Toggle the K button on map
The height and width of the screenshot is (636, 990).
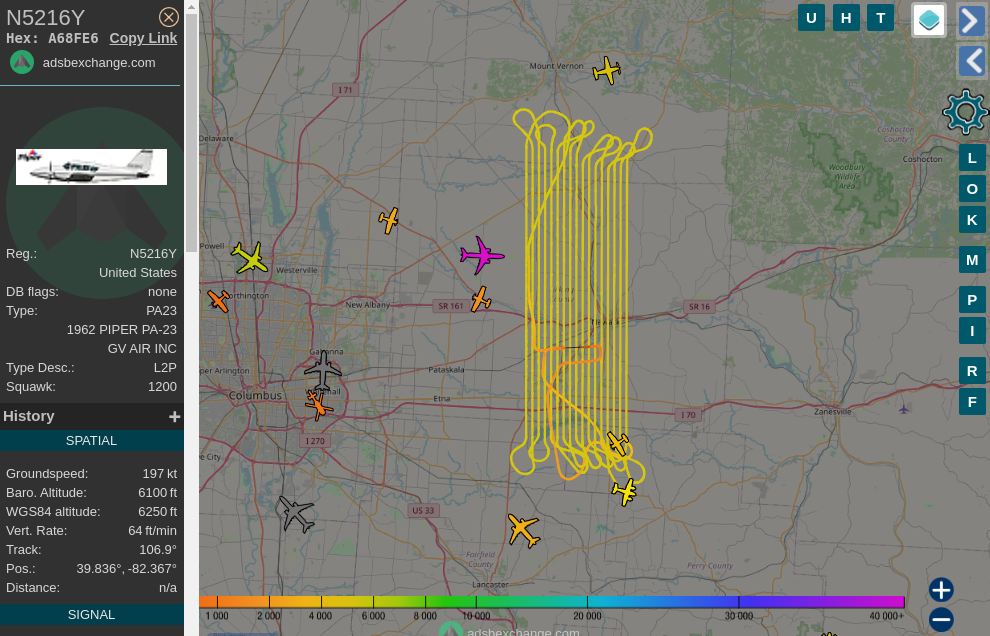972,220
